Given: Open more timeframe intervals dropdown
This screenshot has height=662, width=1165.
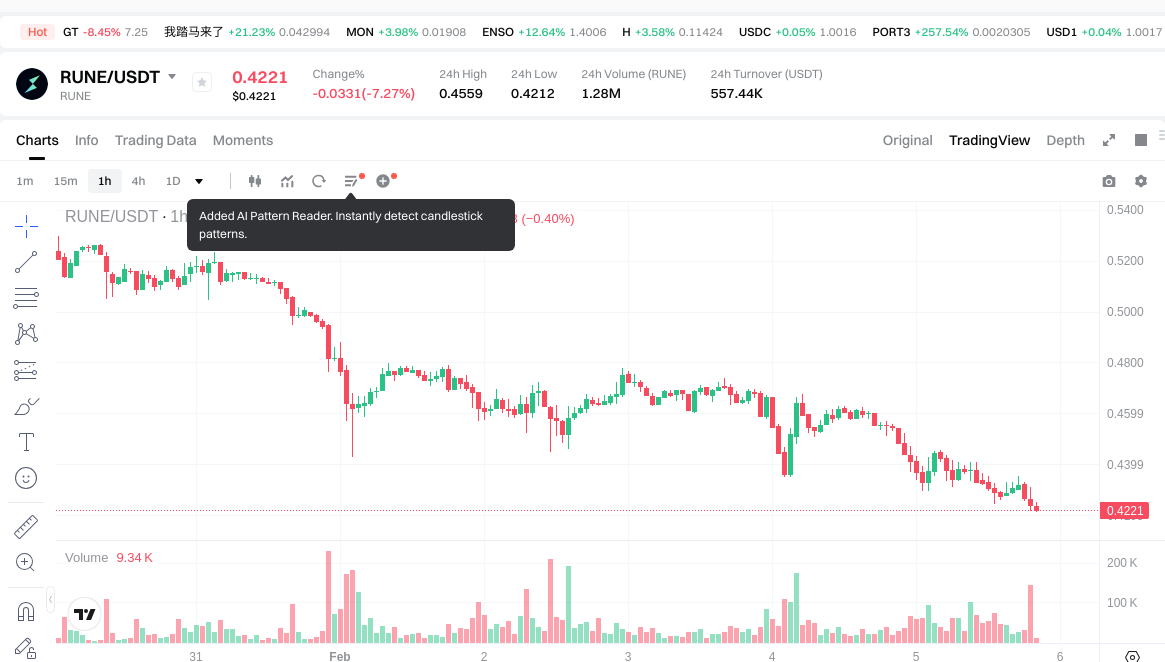Looking at the screenshot, I should (x=199, y=181).
